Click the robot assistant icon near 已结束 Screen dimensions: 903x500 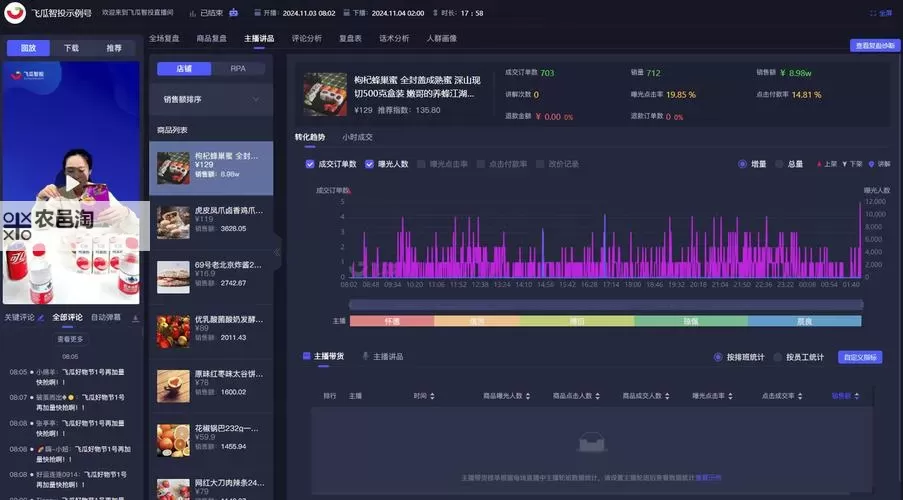[x=233, y=13]
